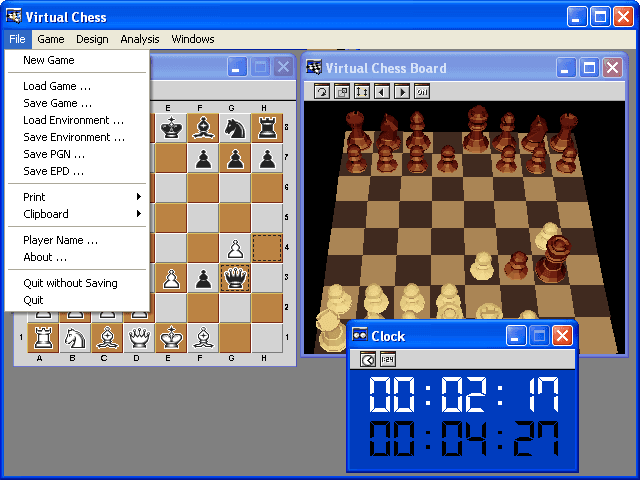
Task: Select the white bishop on F1
Action: point(203,338)
